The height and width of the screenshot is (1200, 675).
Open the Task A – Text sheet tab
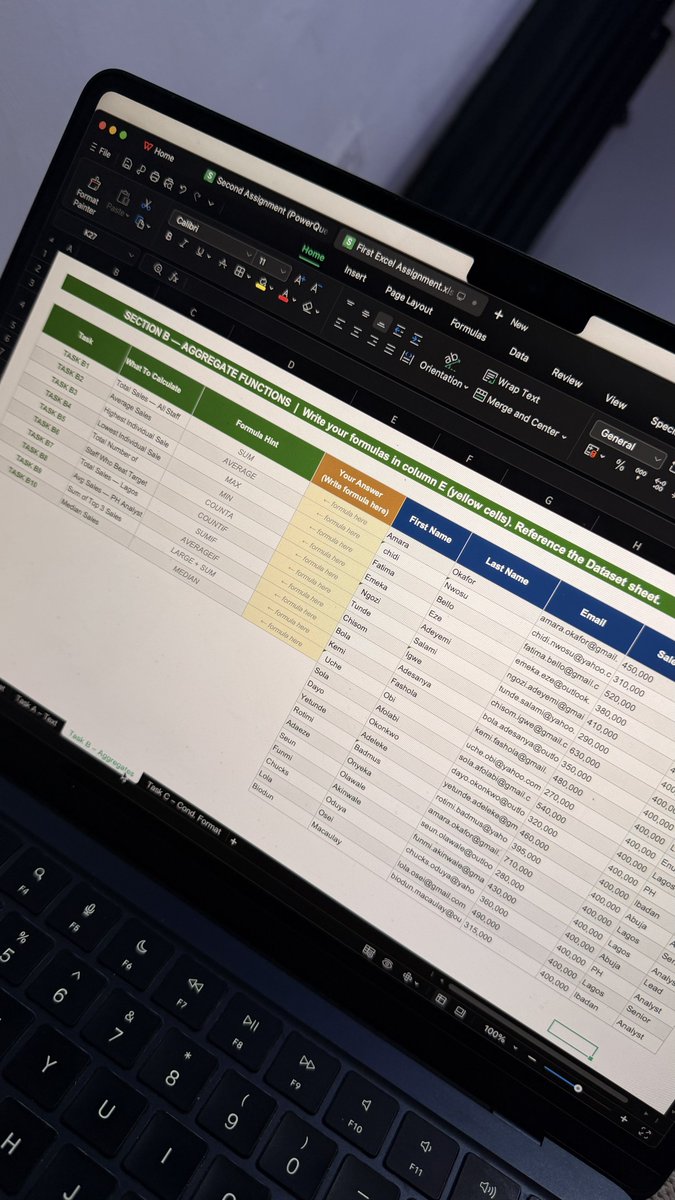pyautogui.click(x=36, y=712)
